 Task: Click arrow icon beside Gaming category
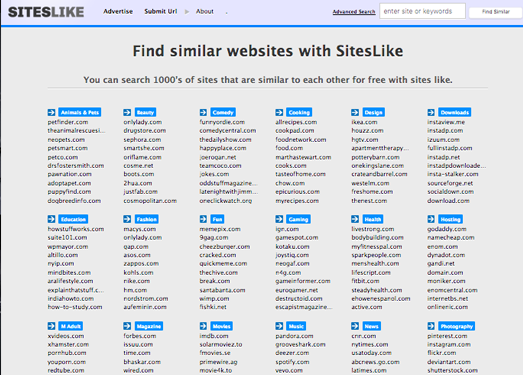coord(279,219)
